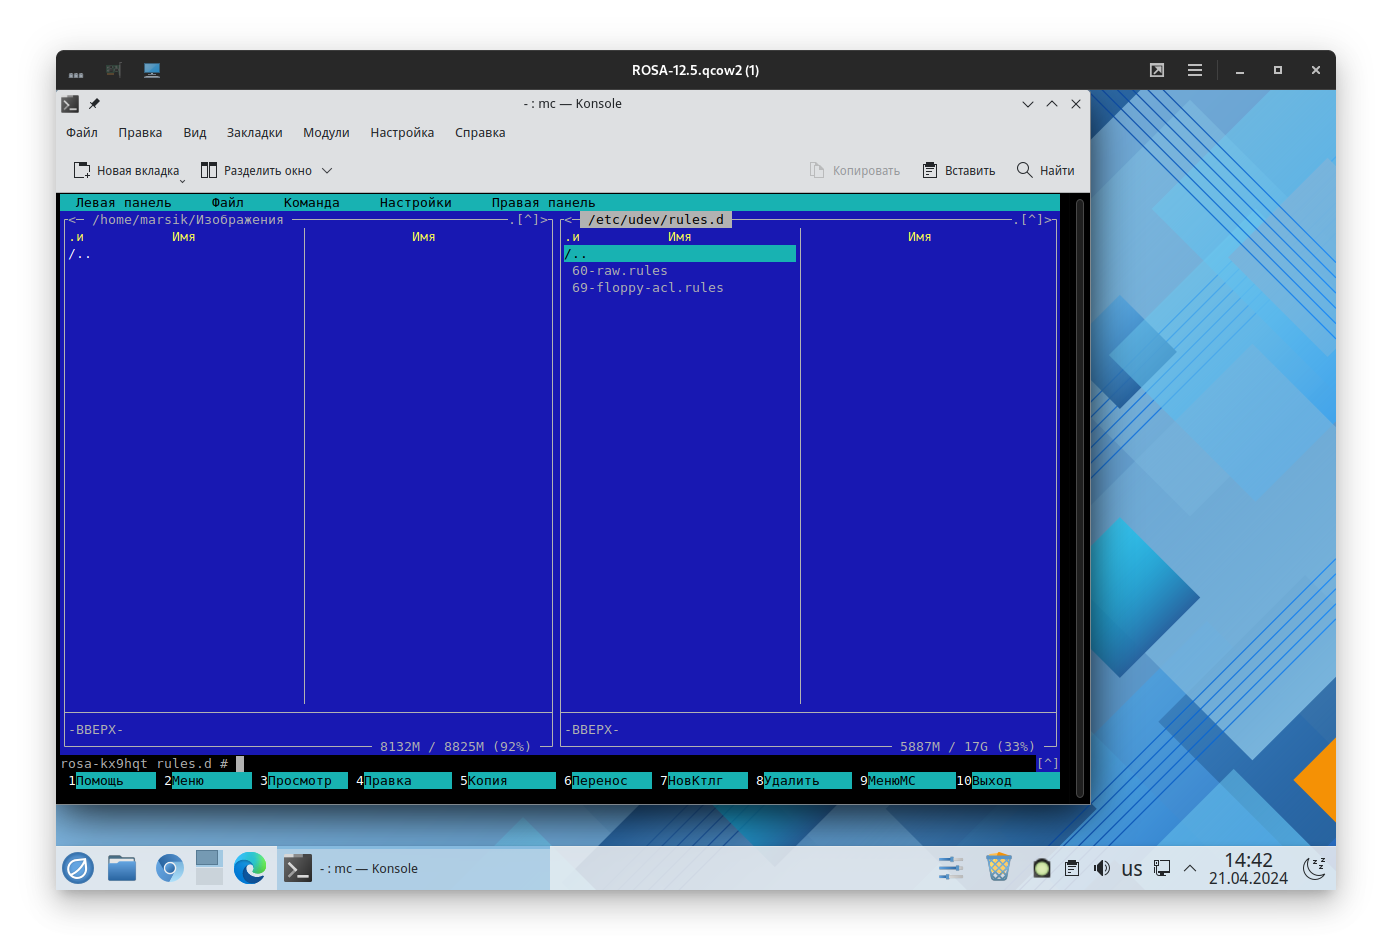Show hidden system tray icons with the arrow
This screenshot has height=952, width=1392.
pos(1190,868)
